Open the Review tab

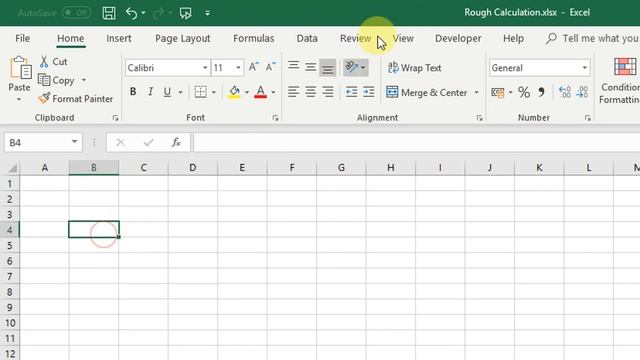tap(356, 38)
